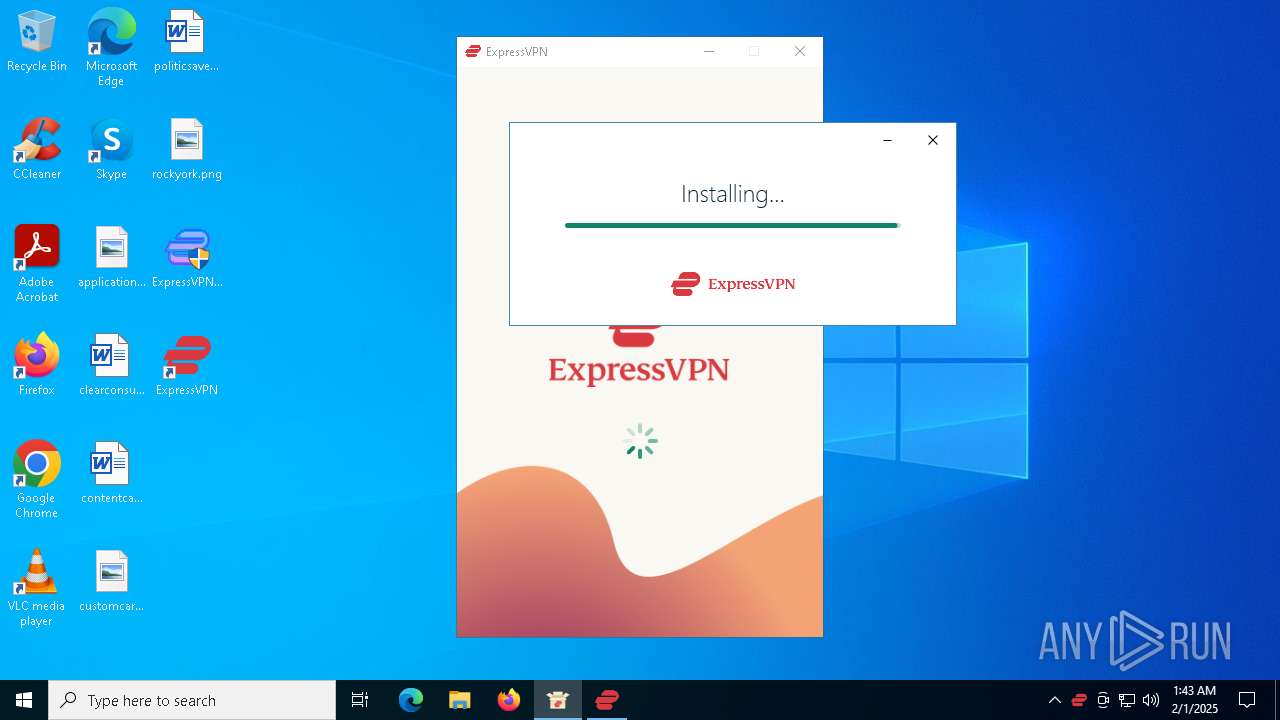Open CCleaner desktop shortcut
The height and width of the screenshot is (720, 1280).
pyautogui.click(x=37, y=149)
